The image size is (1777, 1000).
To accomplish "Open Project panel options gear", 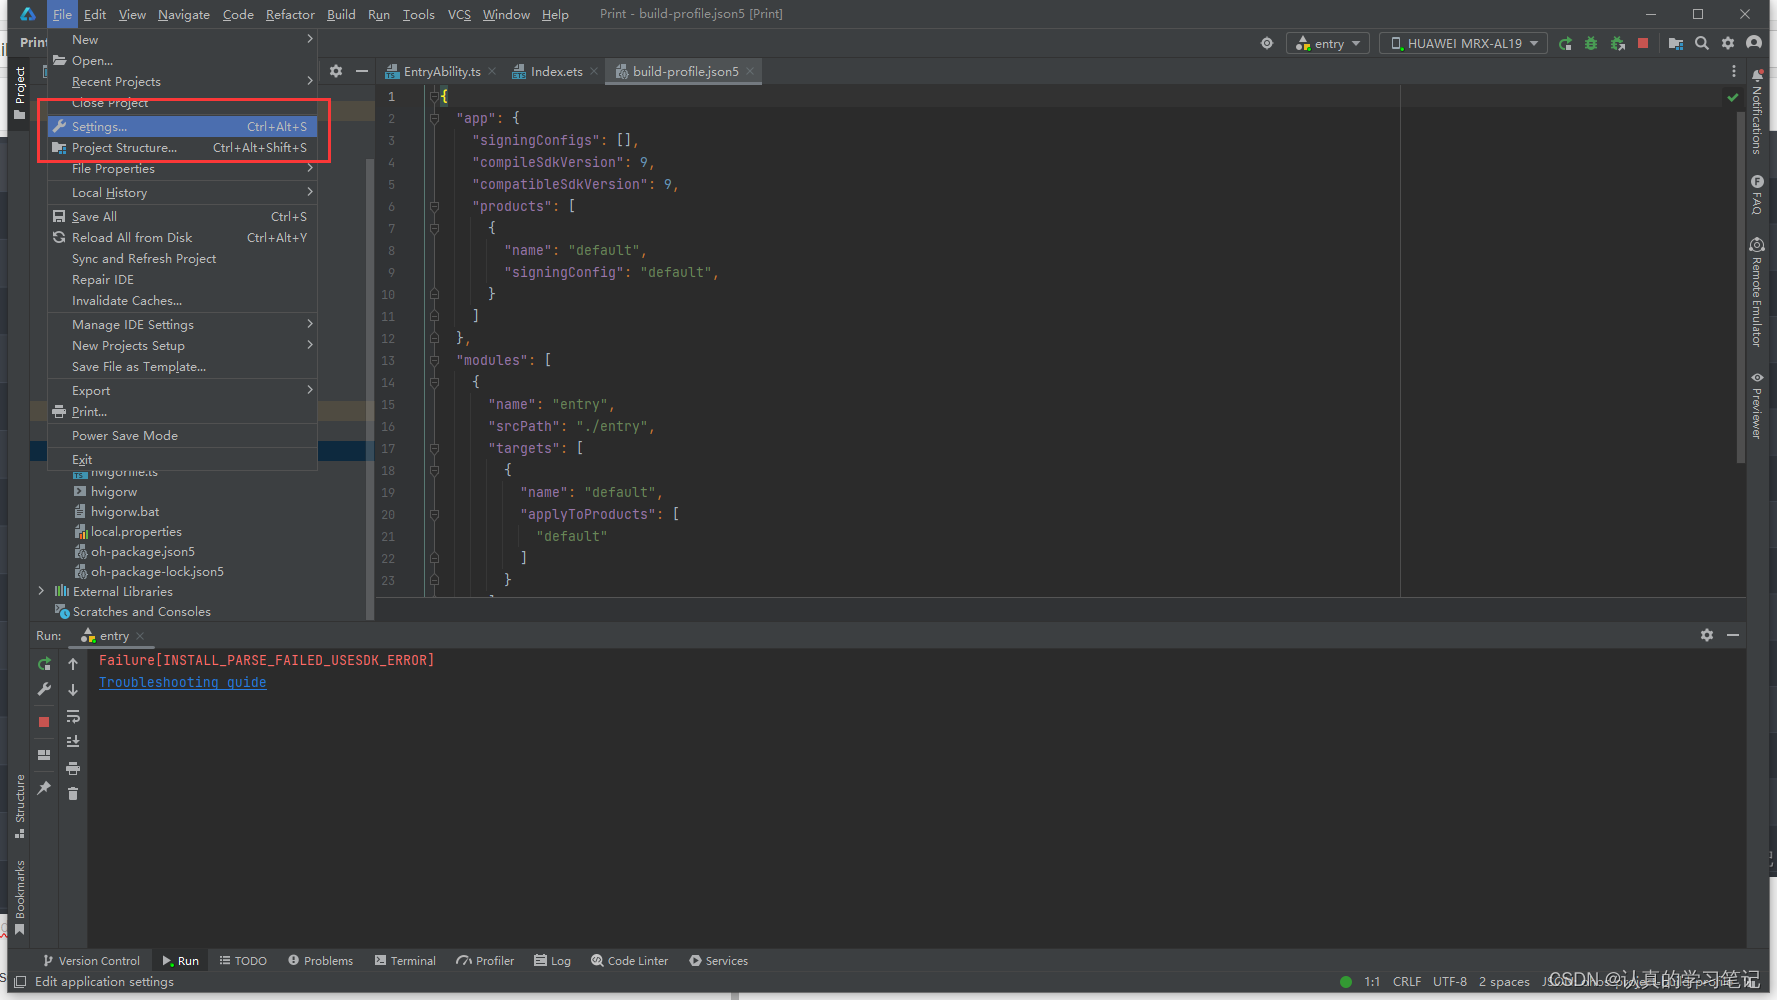I will [x=336, y=71].
